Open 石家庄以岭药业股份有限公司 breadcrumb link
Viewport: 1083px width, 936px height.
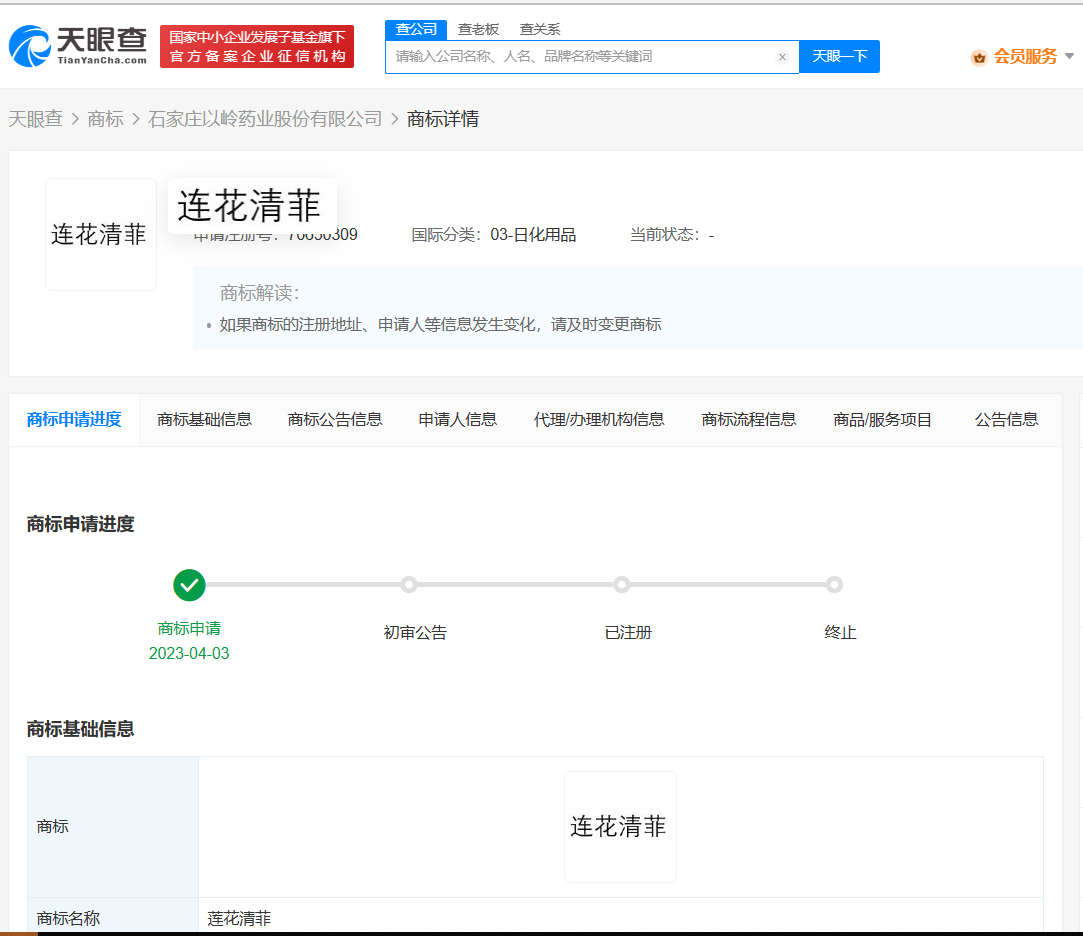click(265, 119)
